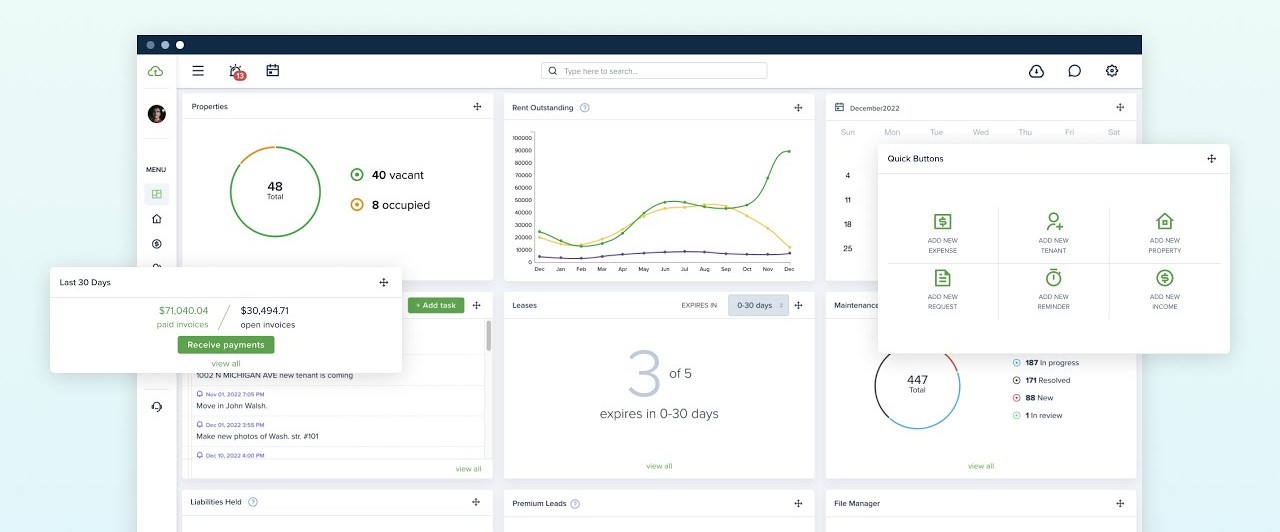1280x532 pixels.
Task: Open the hamburger menu icon
Action: click(198, 71)
